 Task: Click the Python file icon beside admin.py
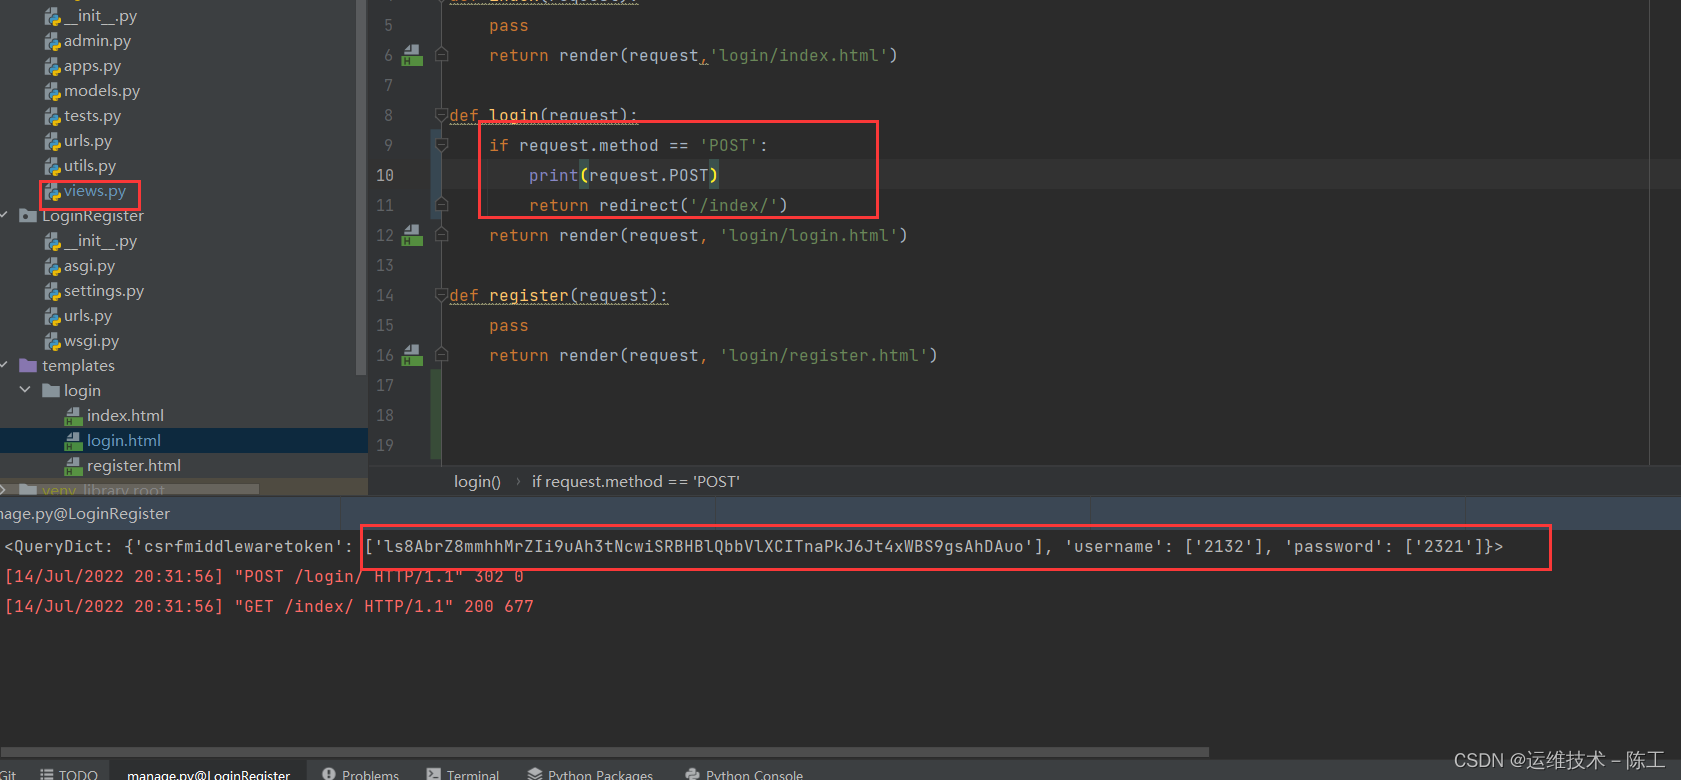click(52, 41)
